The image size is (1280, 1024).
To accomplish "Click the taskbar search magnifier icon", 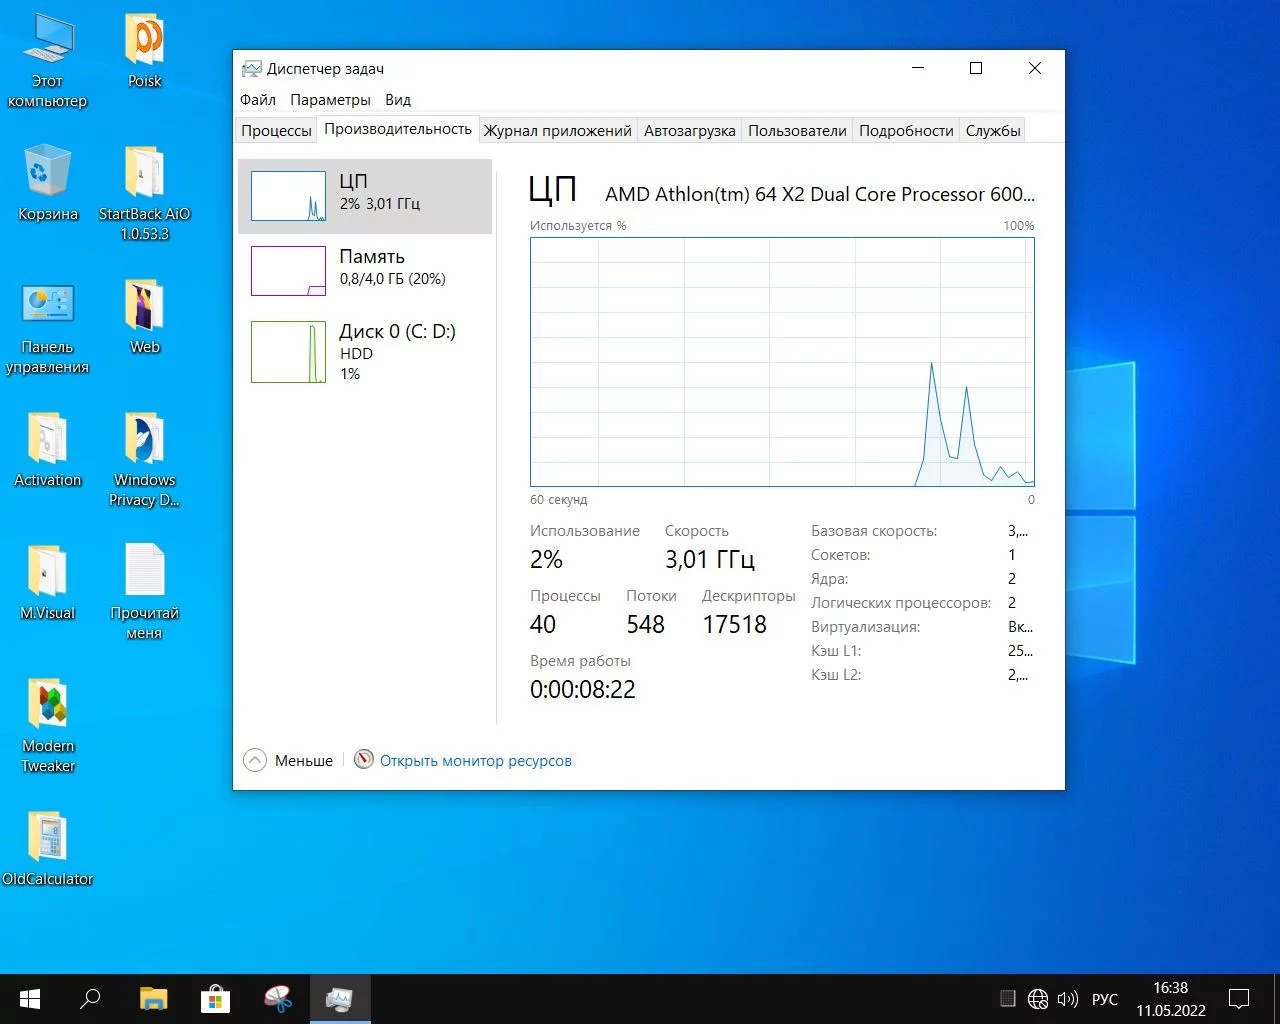I will (91, 999).
